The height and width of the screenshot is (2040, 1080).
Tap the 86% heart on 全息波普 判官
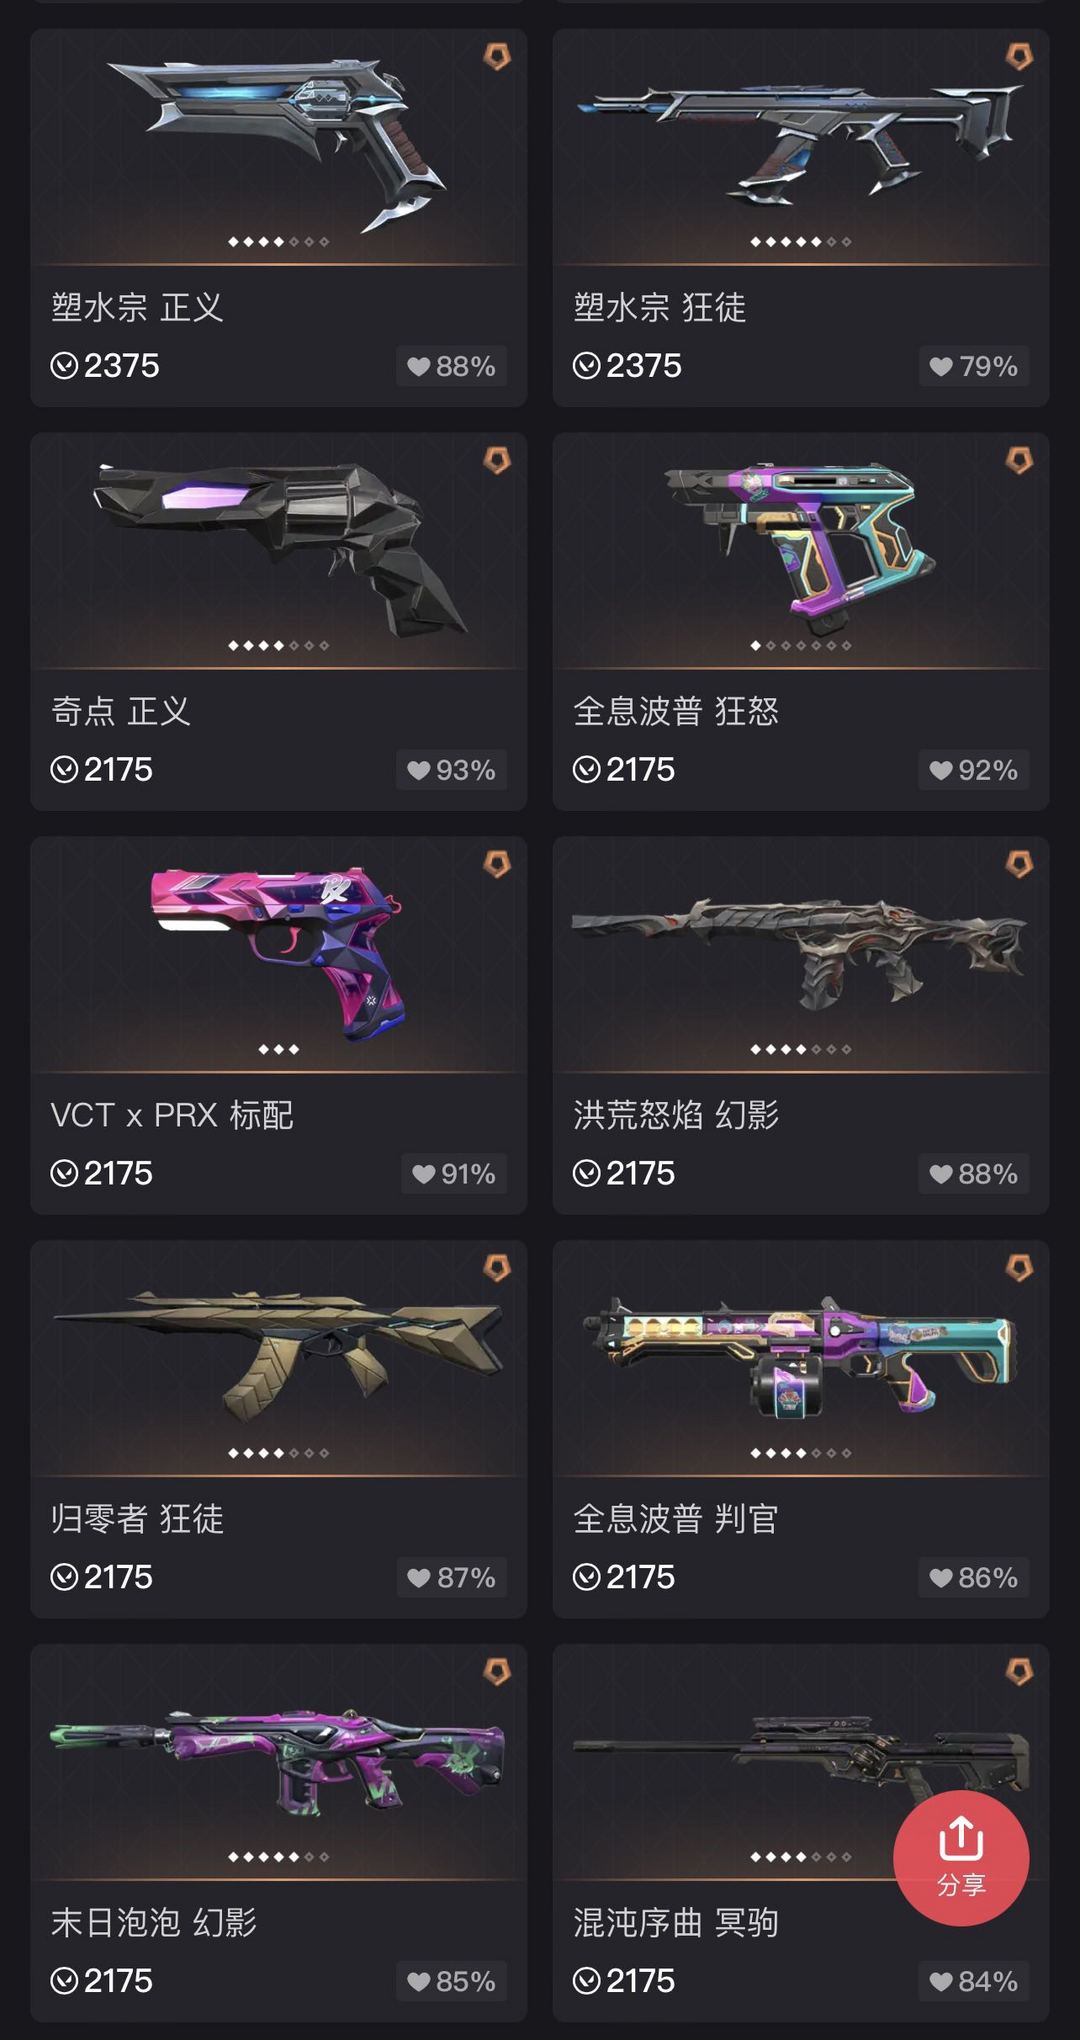974,1578
